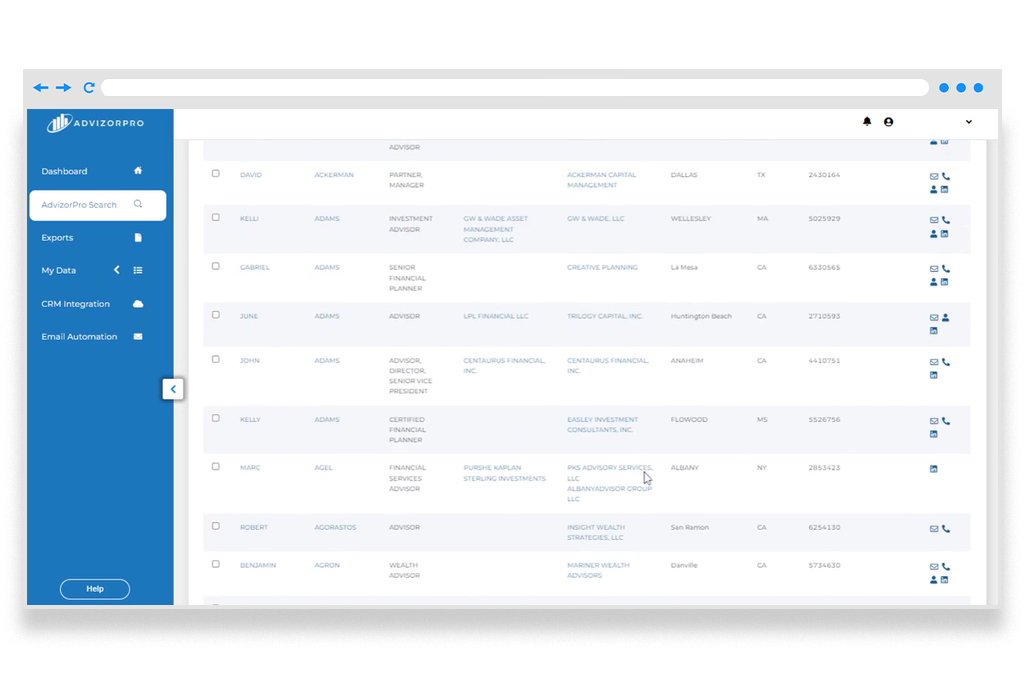
Task: Open LinkedIn icon for Marc Agel
Action: tap(934, 469)
